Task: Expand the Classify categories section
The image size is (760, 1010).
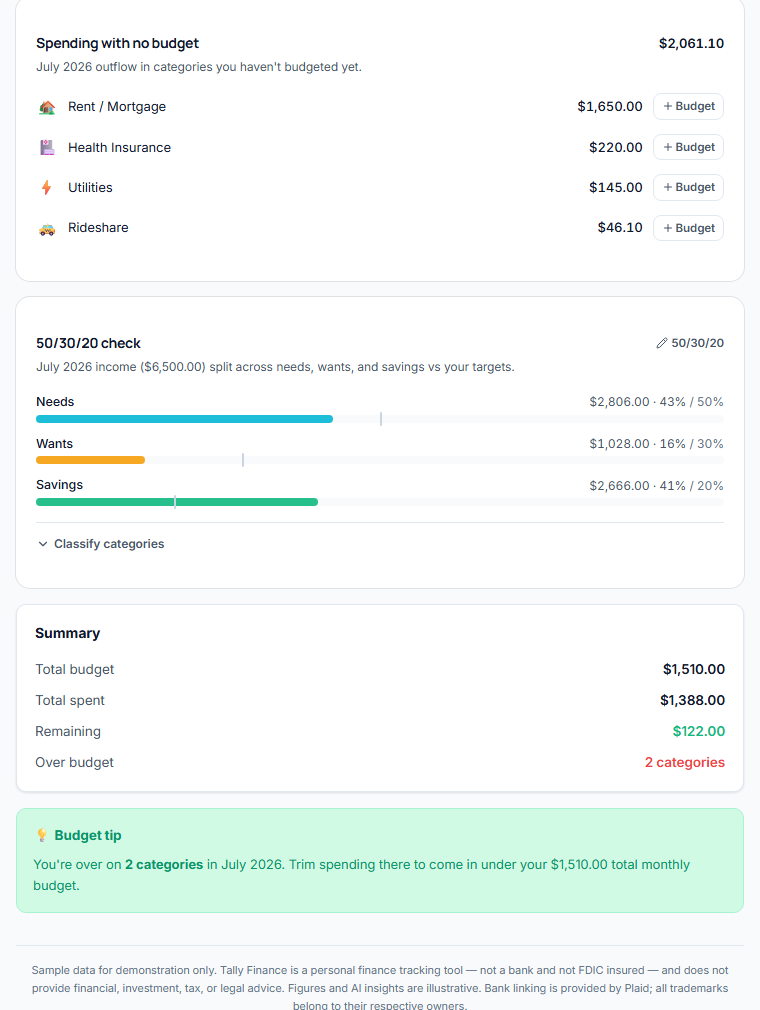Action: point(101,544)
